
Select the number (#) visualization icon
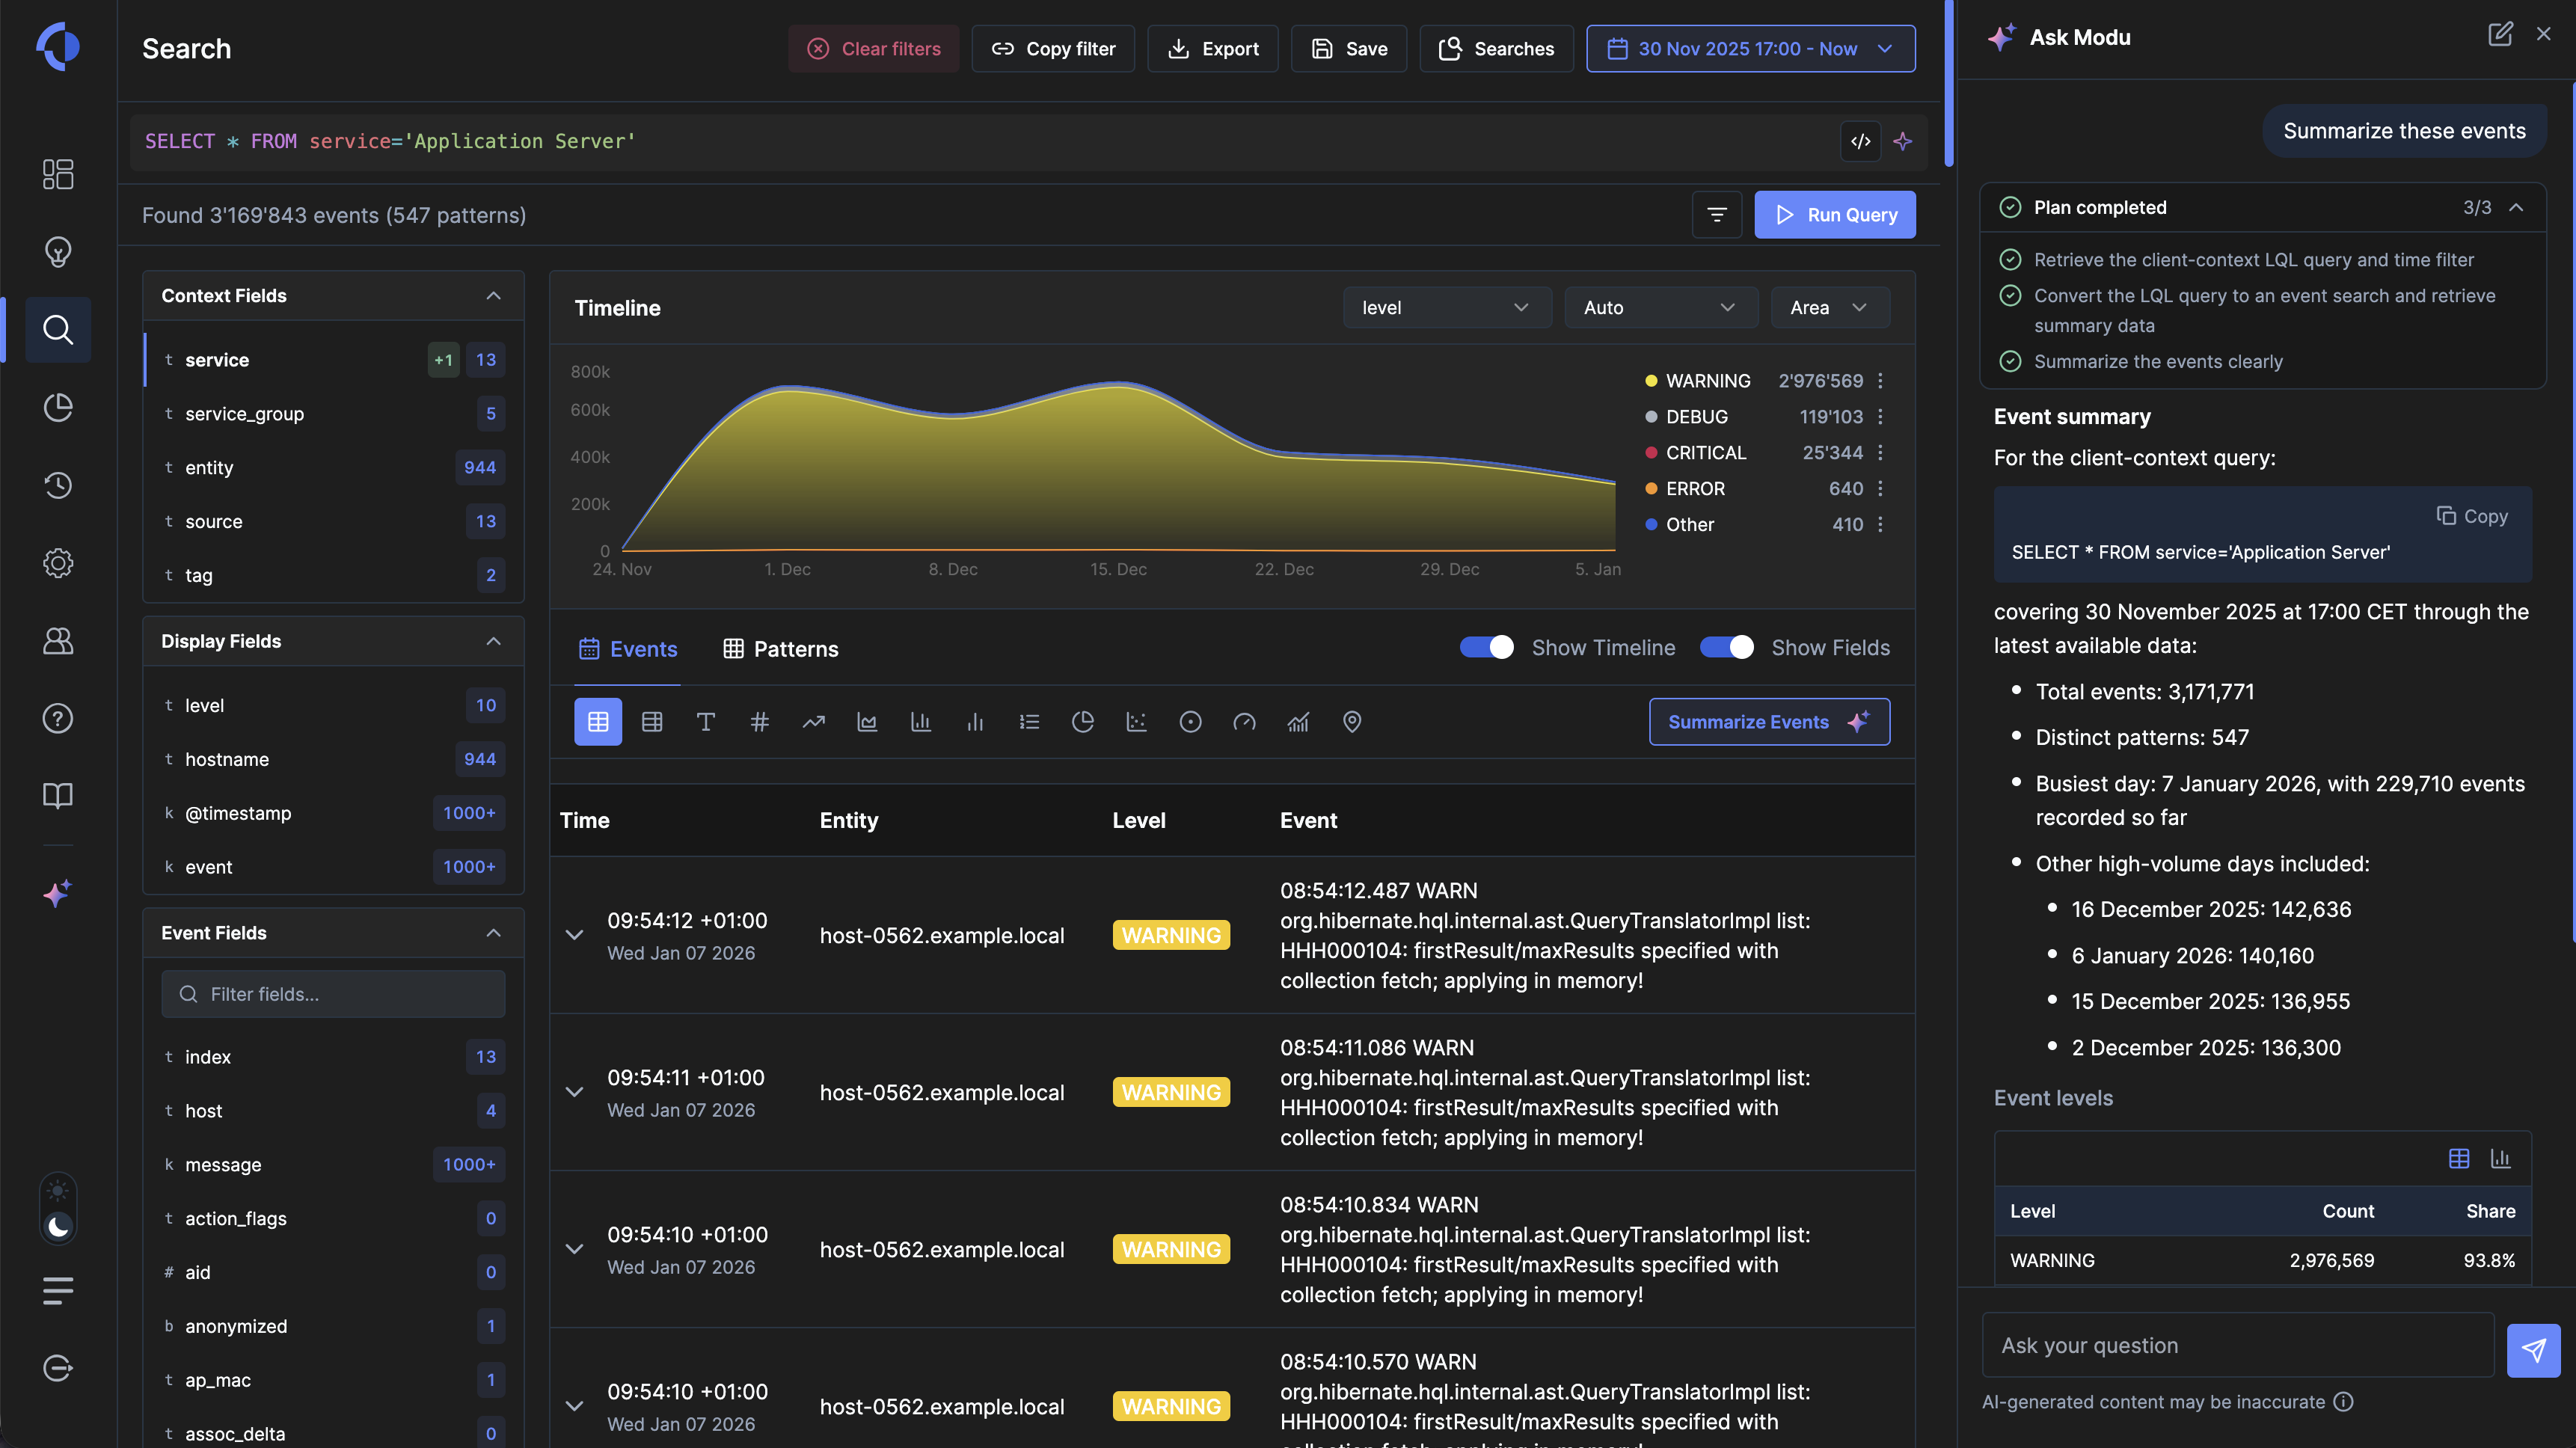(759, 722)
